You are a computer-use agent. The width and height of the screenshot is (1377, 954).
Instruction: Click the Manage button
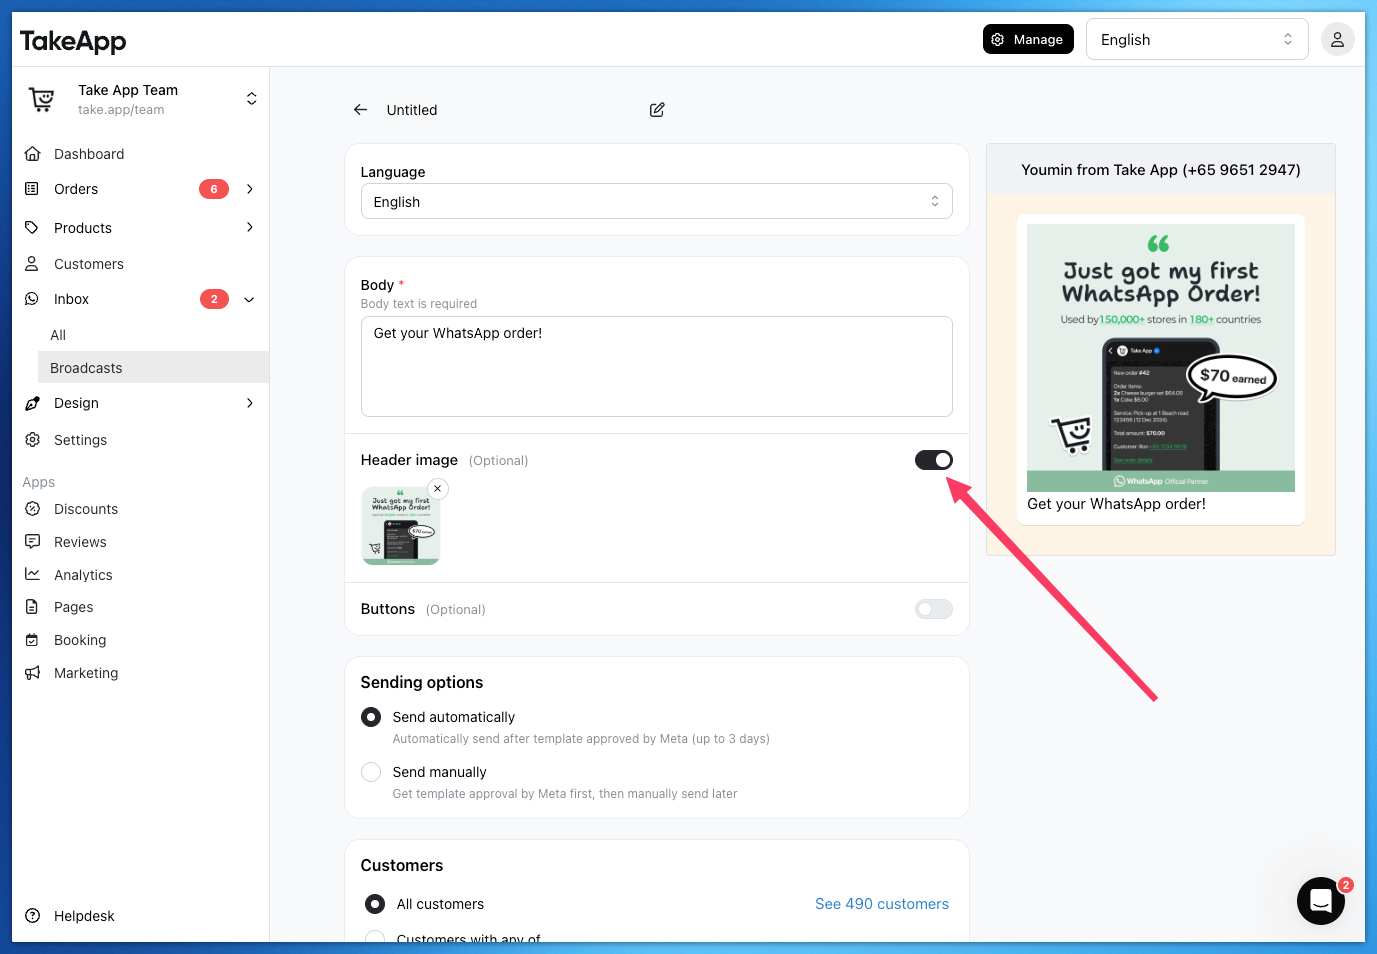[x=1028, y=39]
